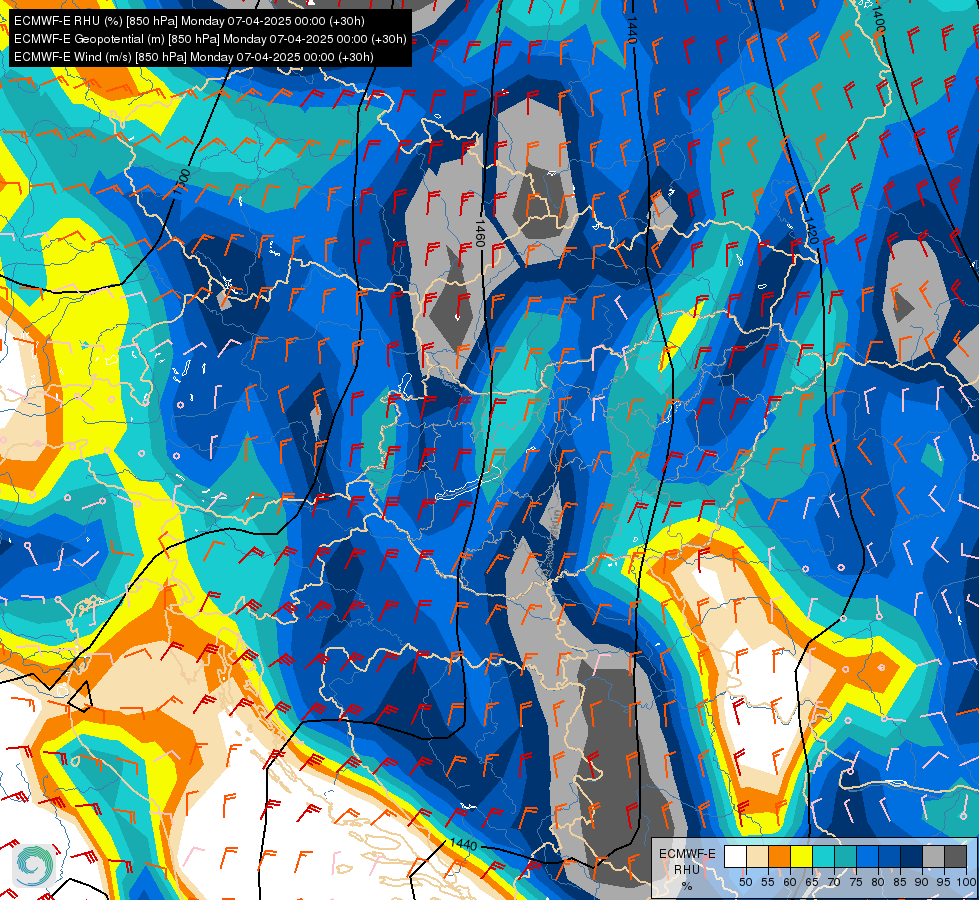Click the white below-50% legend swatch

pos(735,857)
